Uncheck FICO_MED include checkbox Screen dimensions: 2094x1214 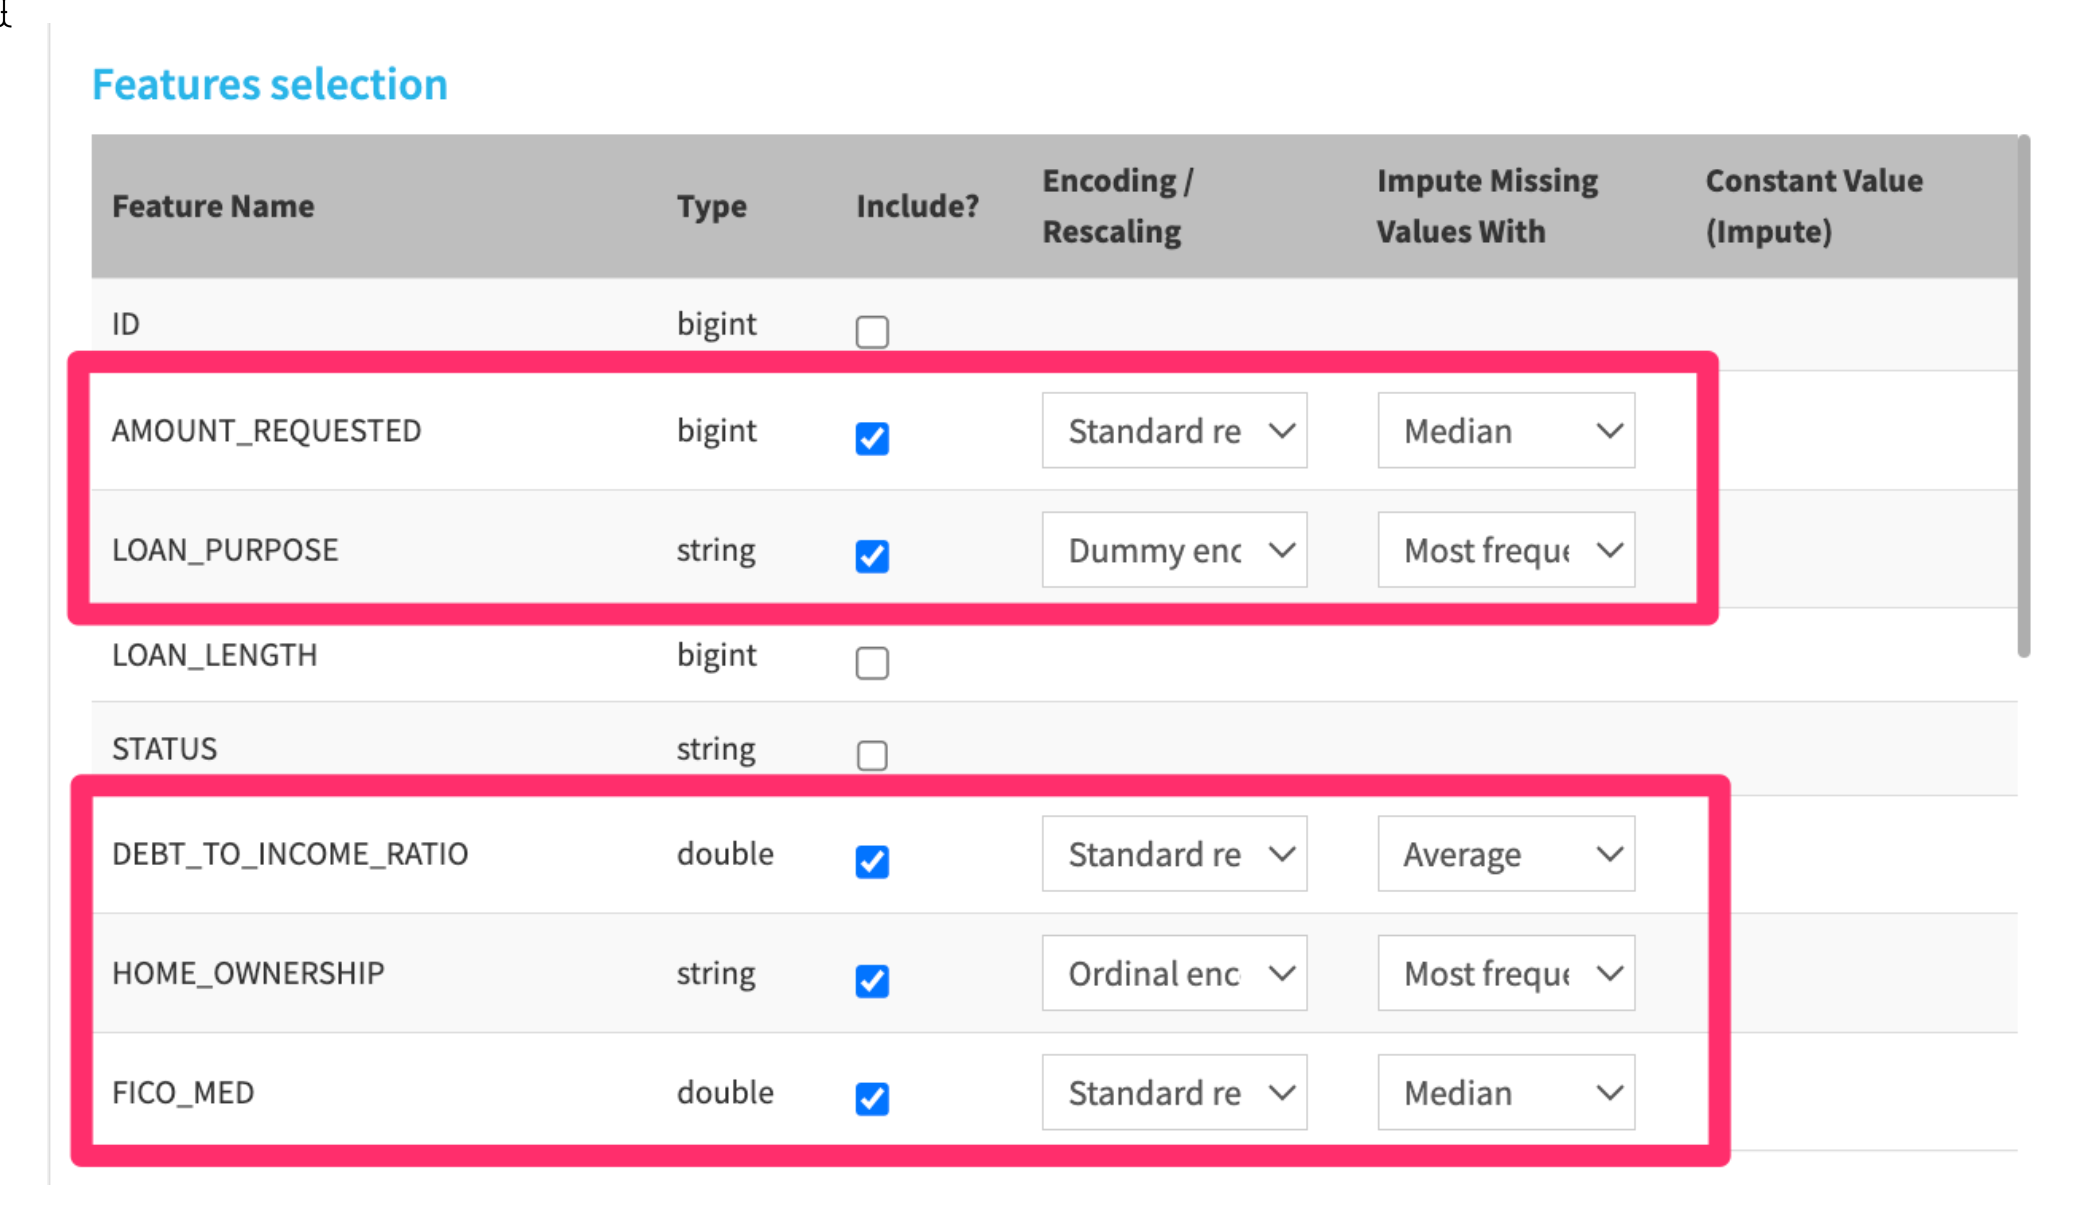872,1098
